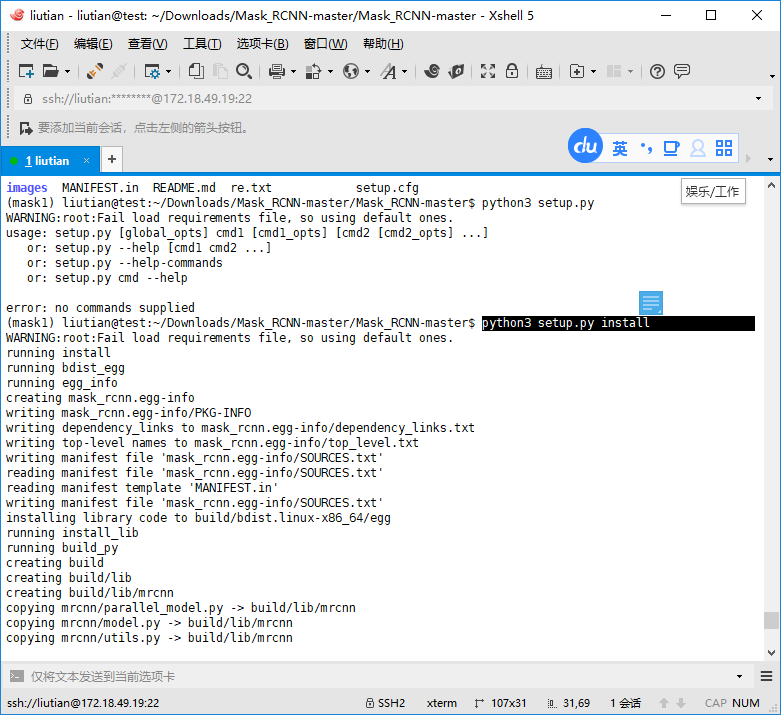This screenshot has width=781, height=715.
Task: Click the 娱乐/工作 mode button
Action: pyautogui.click(x=713, y=191)
